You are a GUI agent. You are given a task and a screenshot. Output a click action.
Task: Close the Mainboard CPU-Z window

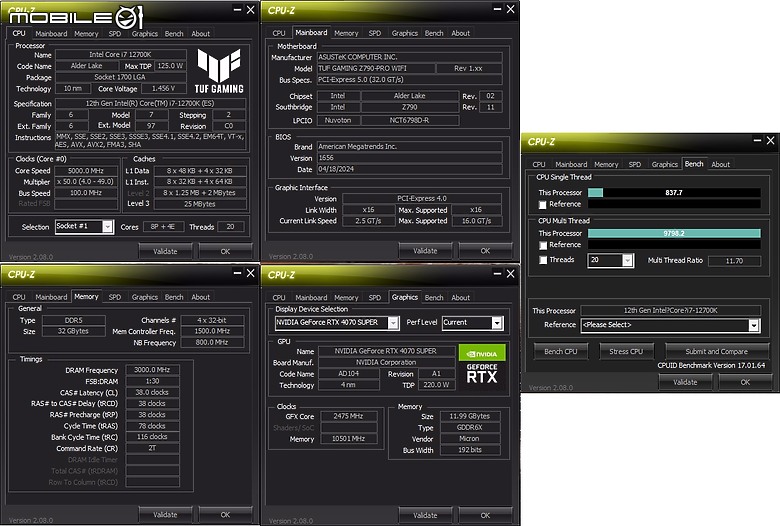click(x=510, y=9)
